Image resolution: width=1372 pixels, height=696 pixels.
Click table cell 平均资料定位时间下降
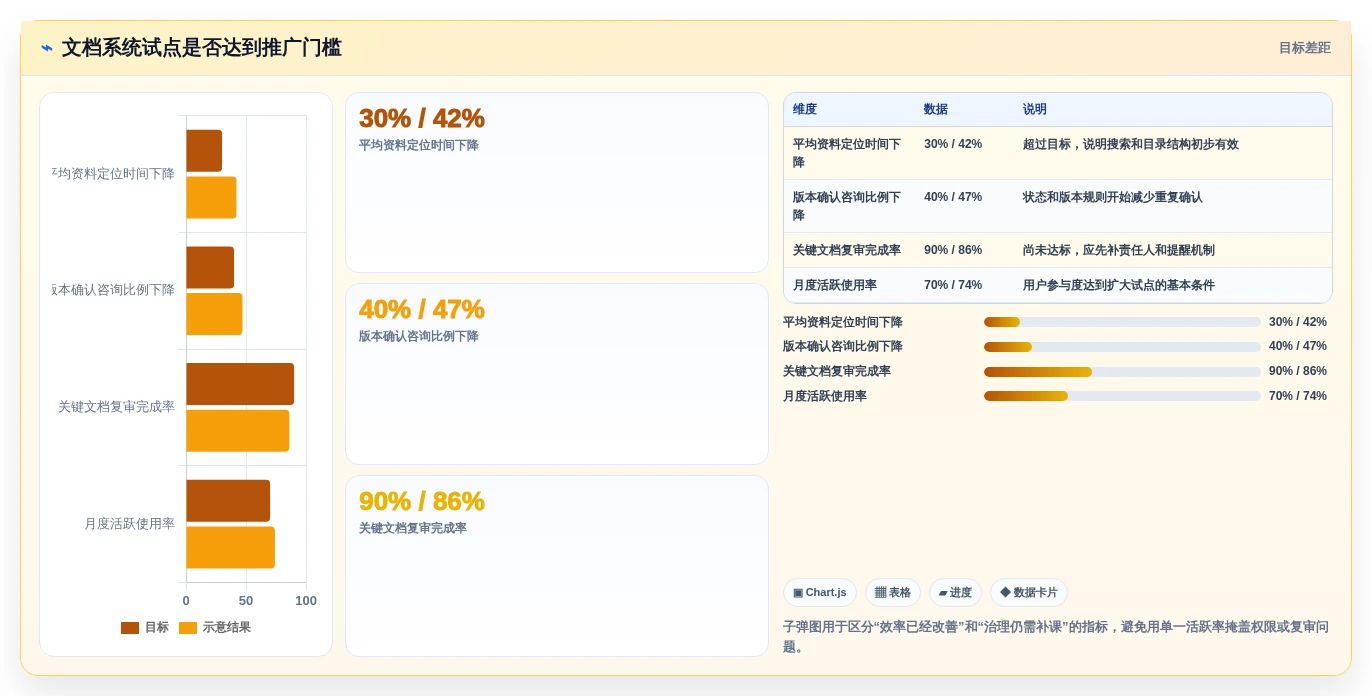pos(848,153)
